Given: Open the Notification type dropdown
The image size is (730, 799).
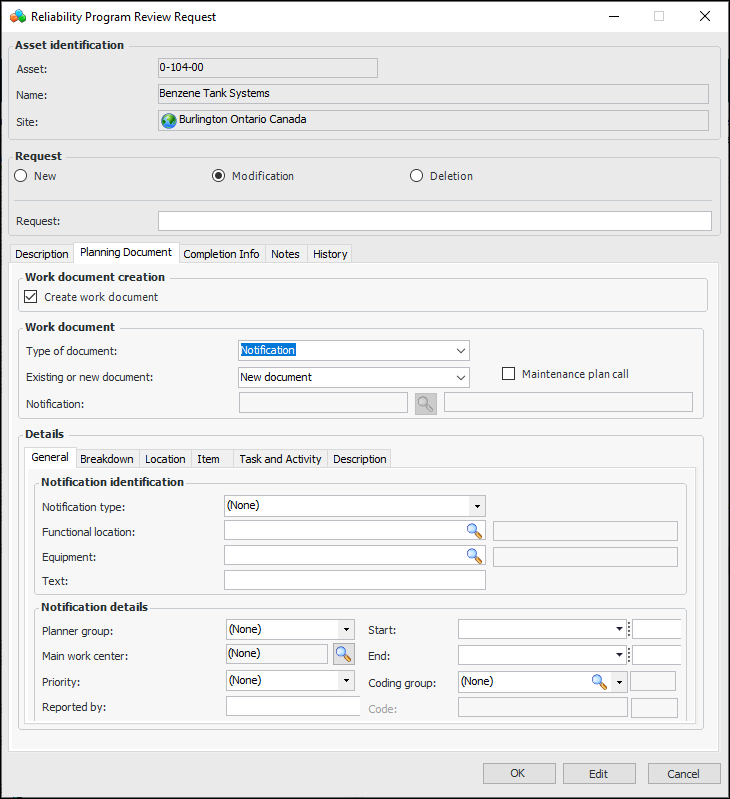Looking at the screenshot, I should point(477,506).
